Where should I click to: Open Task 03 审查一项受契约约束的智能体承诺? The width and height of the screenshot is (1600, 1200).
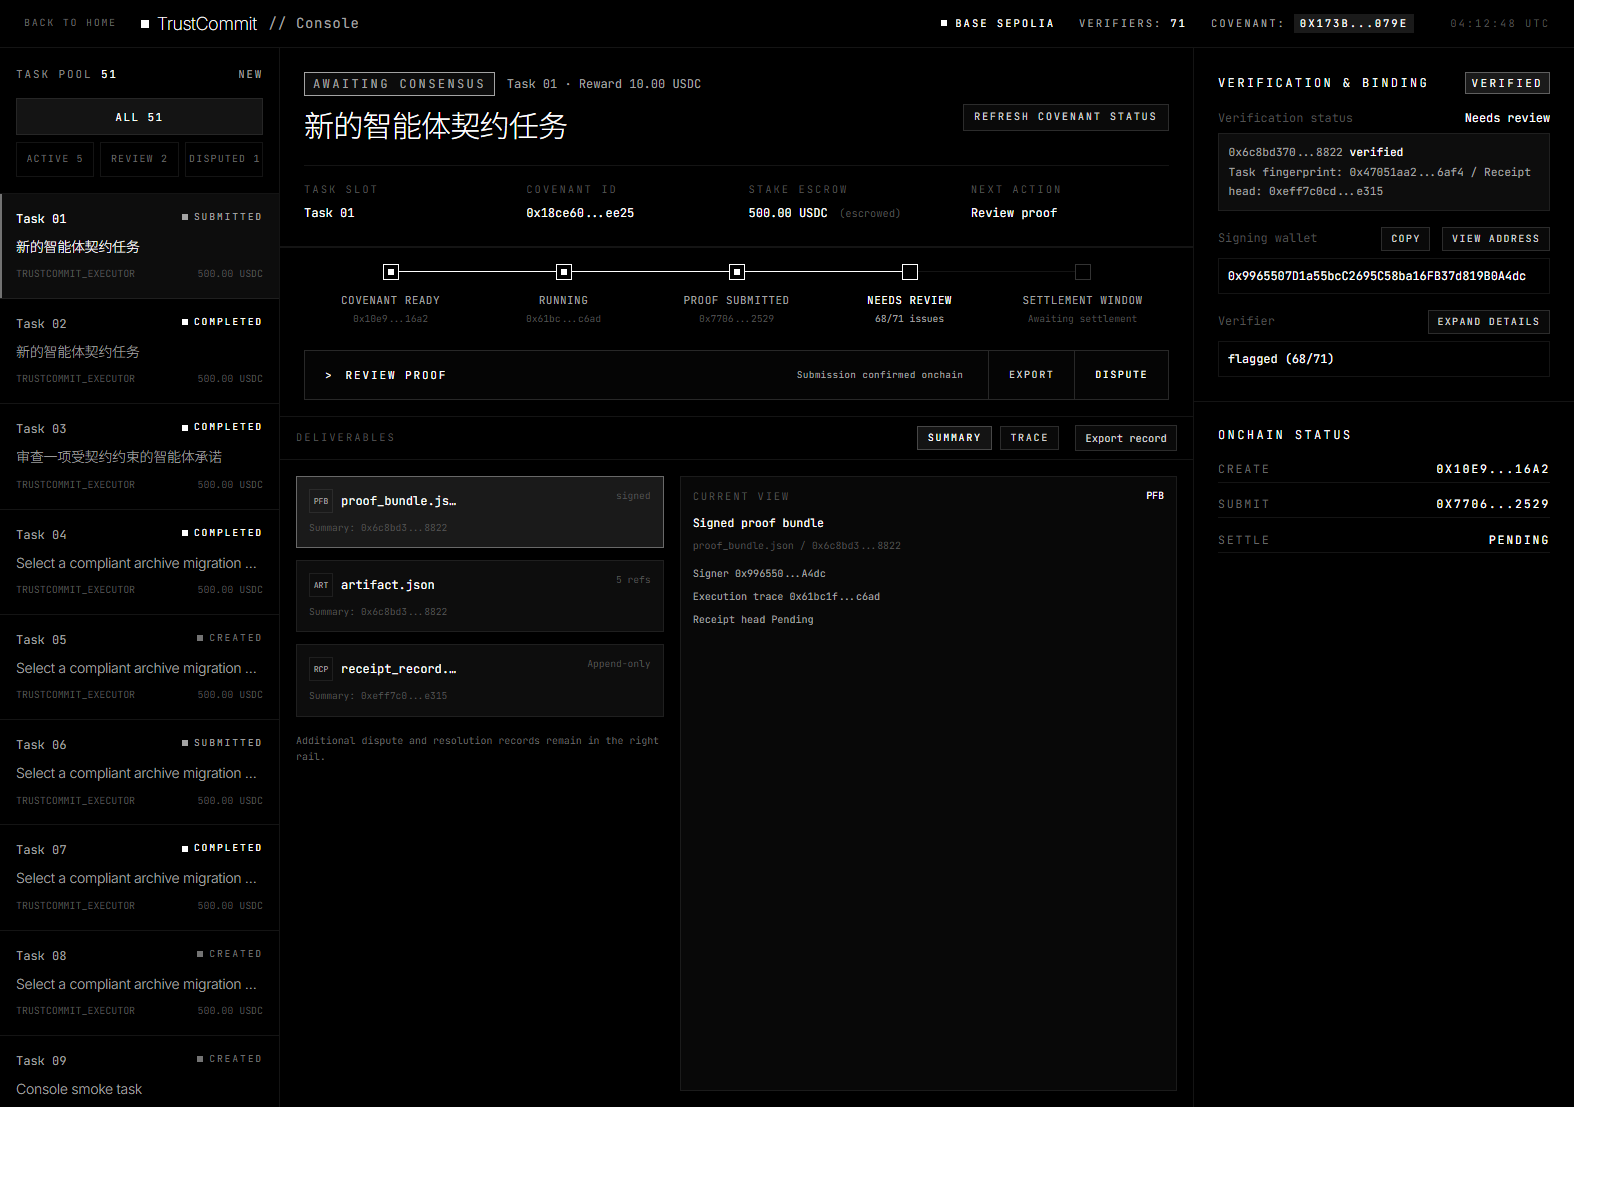[x=140, y=456]
